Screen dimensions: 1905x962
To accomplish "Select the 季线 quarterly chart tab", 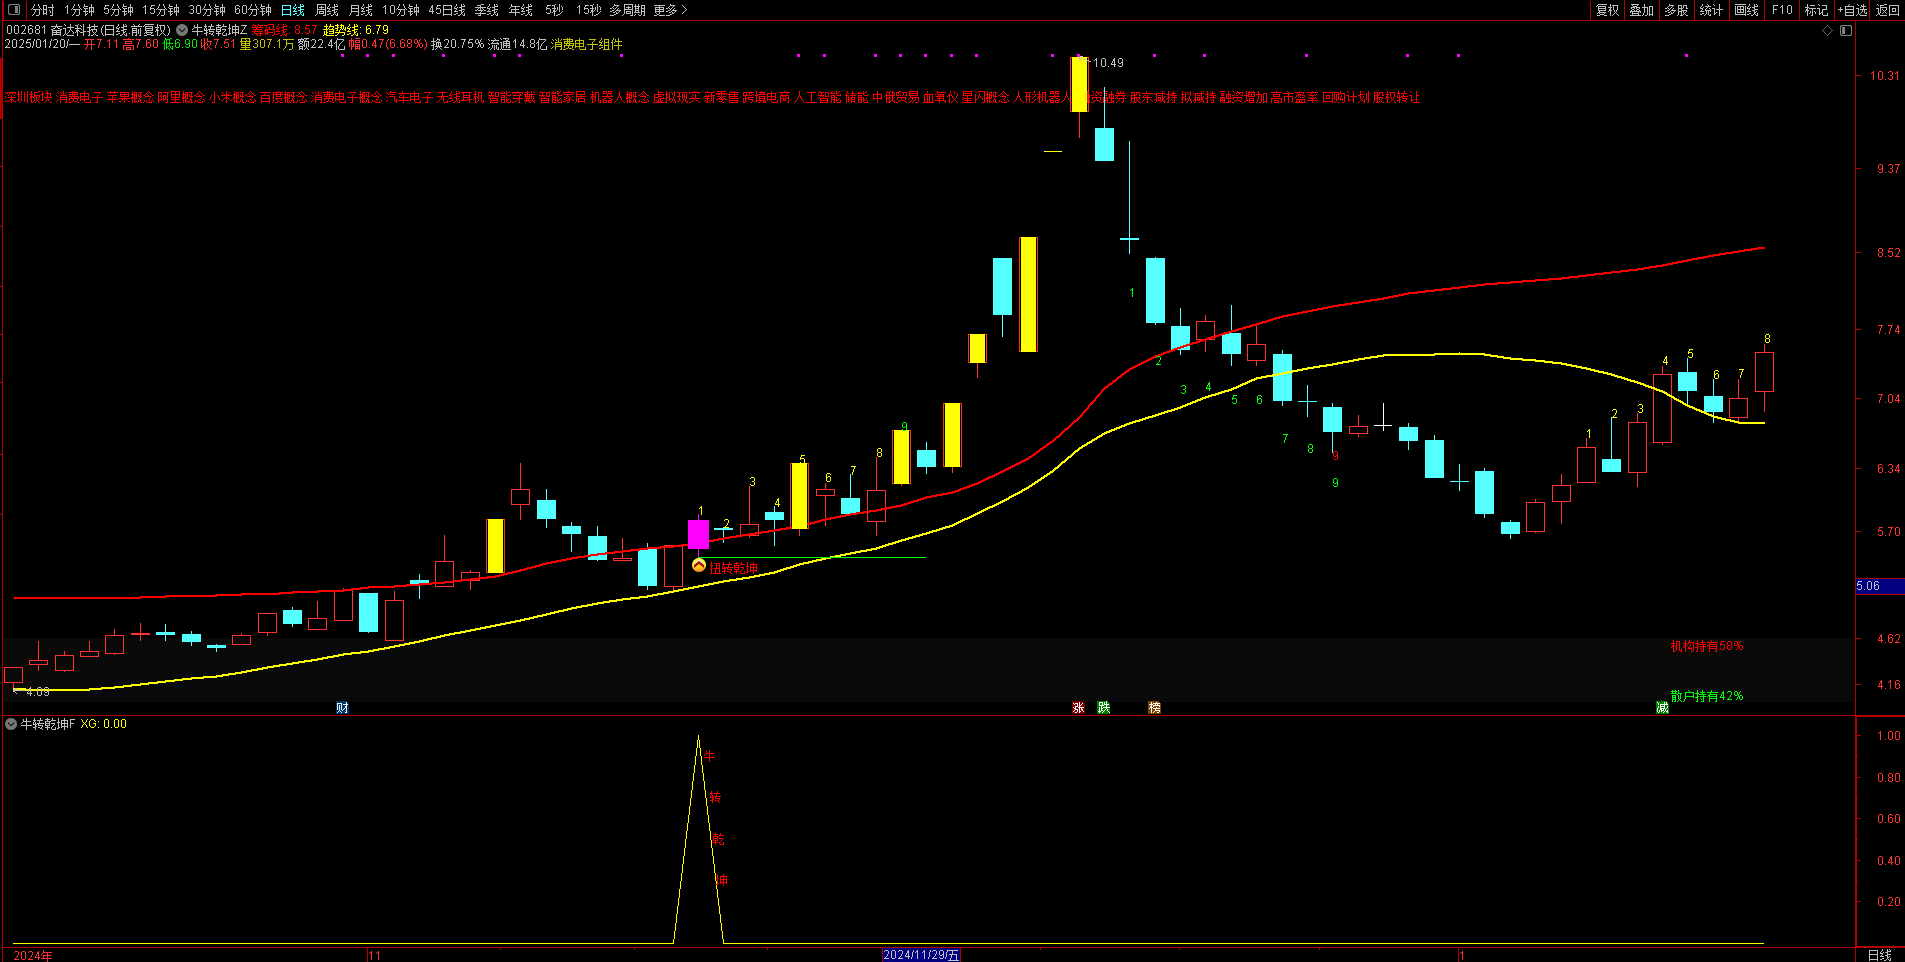I will [x=487, y=10].
